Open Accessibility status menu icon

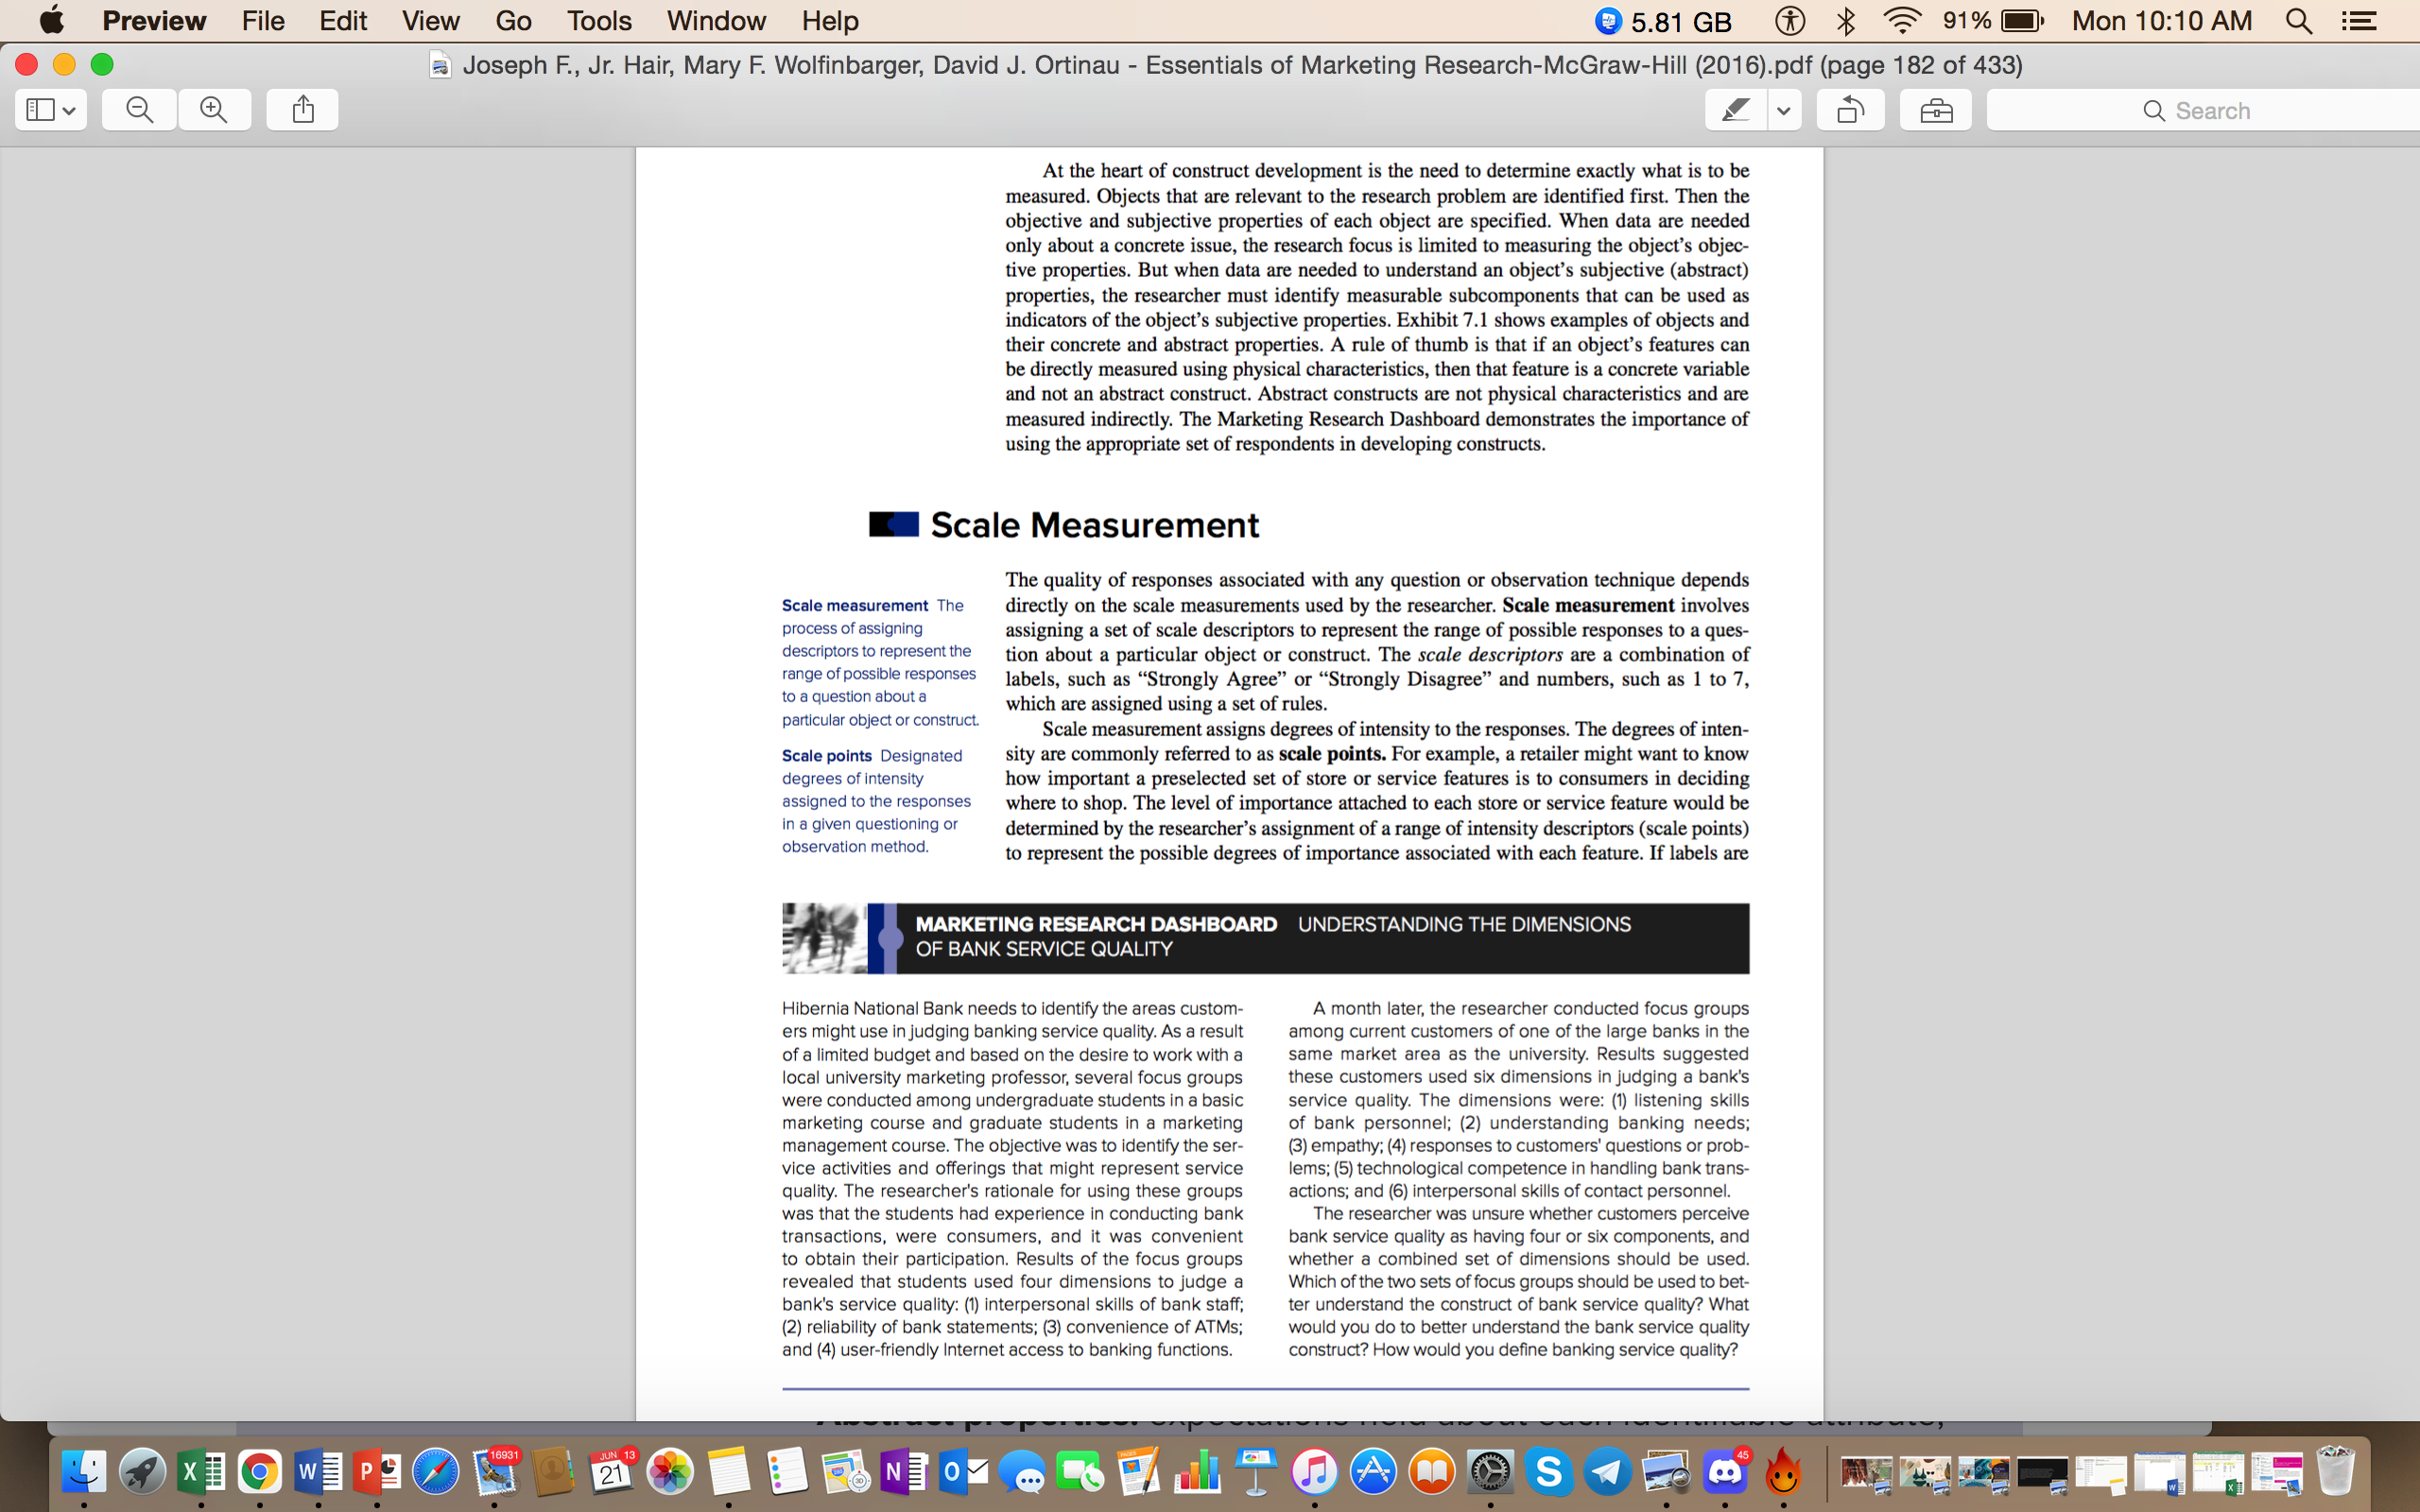point(1790,21)
